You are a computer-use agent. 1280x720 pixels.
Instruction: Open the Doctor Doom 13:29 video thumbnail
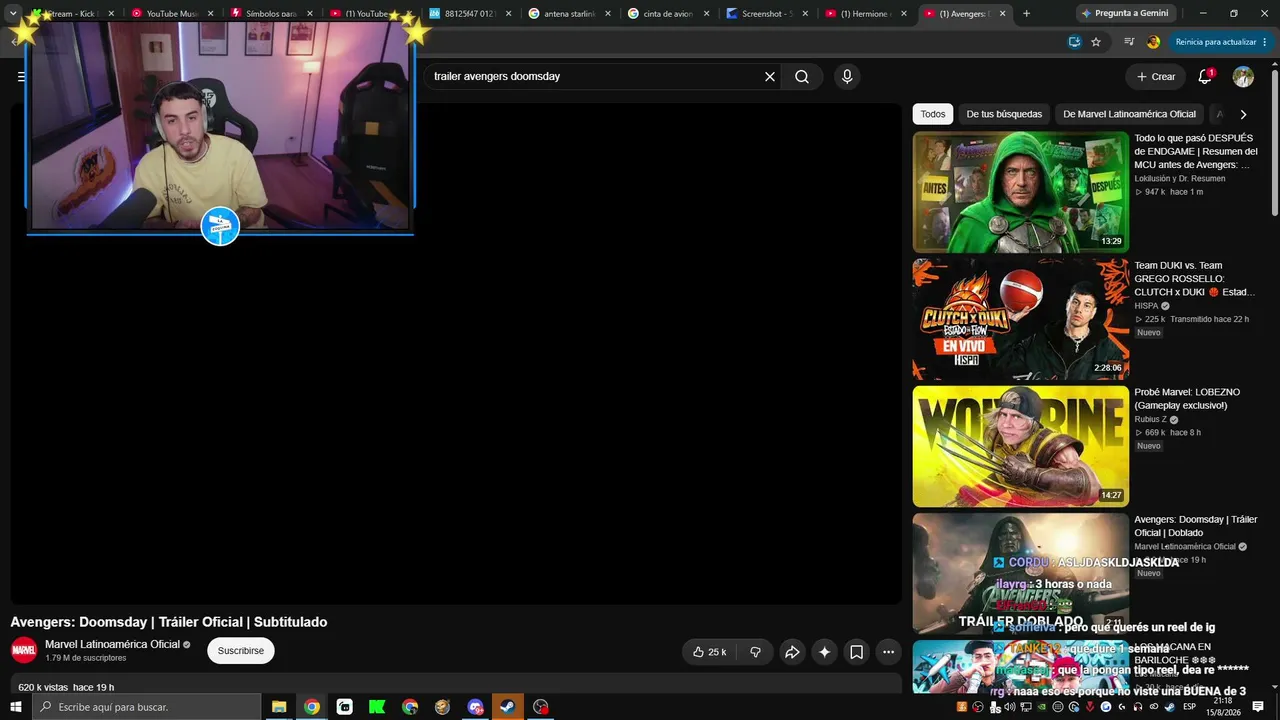click(x=1021, y=192)
